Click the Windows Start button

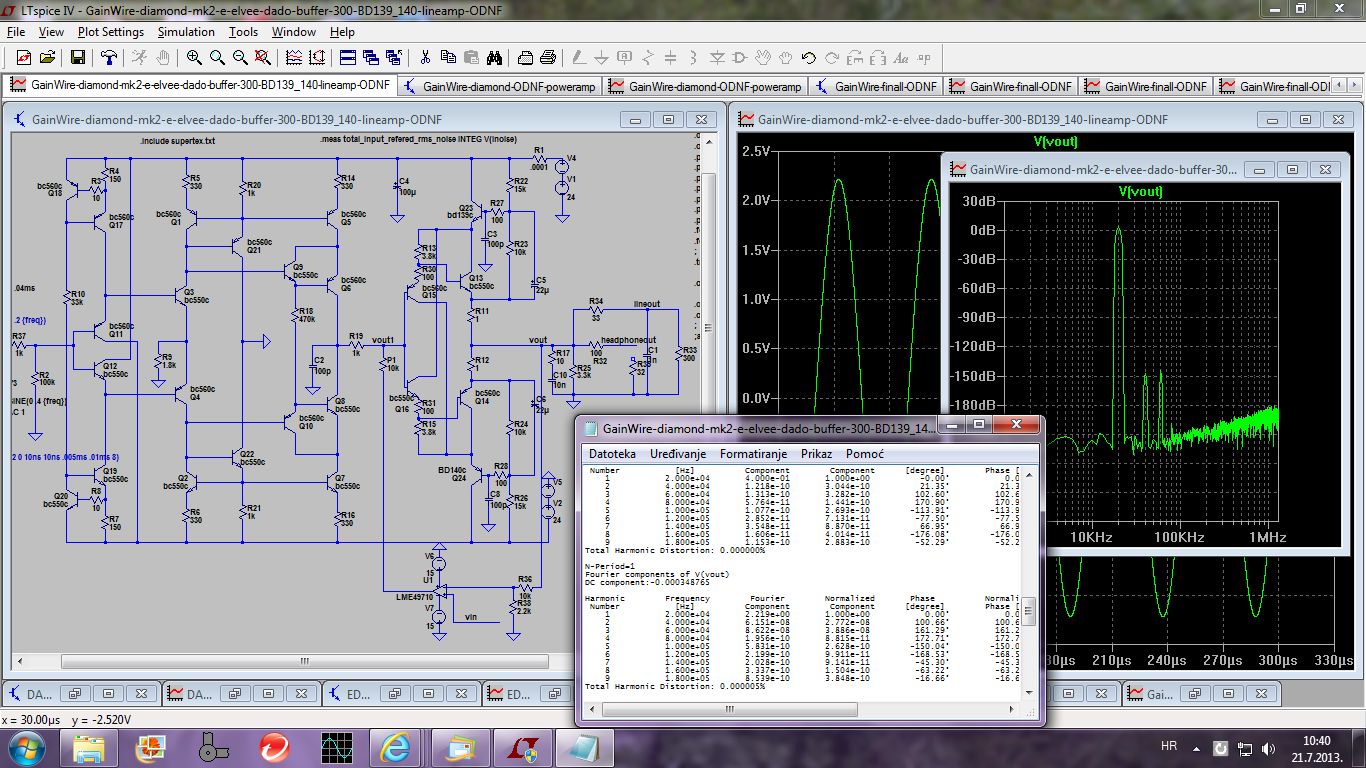point(25,747)
